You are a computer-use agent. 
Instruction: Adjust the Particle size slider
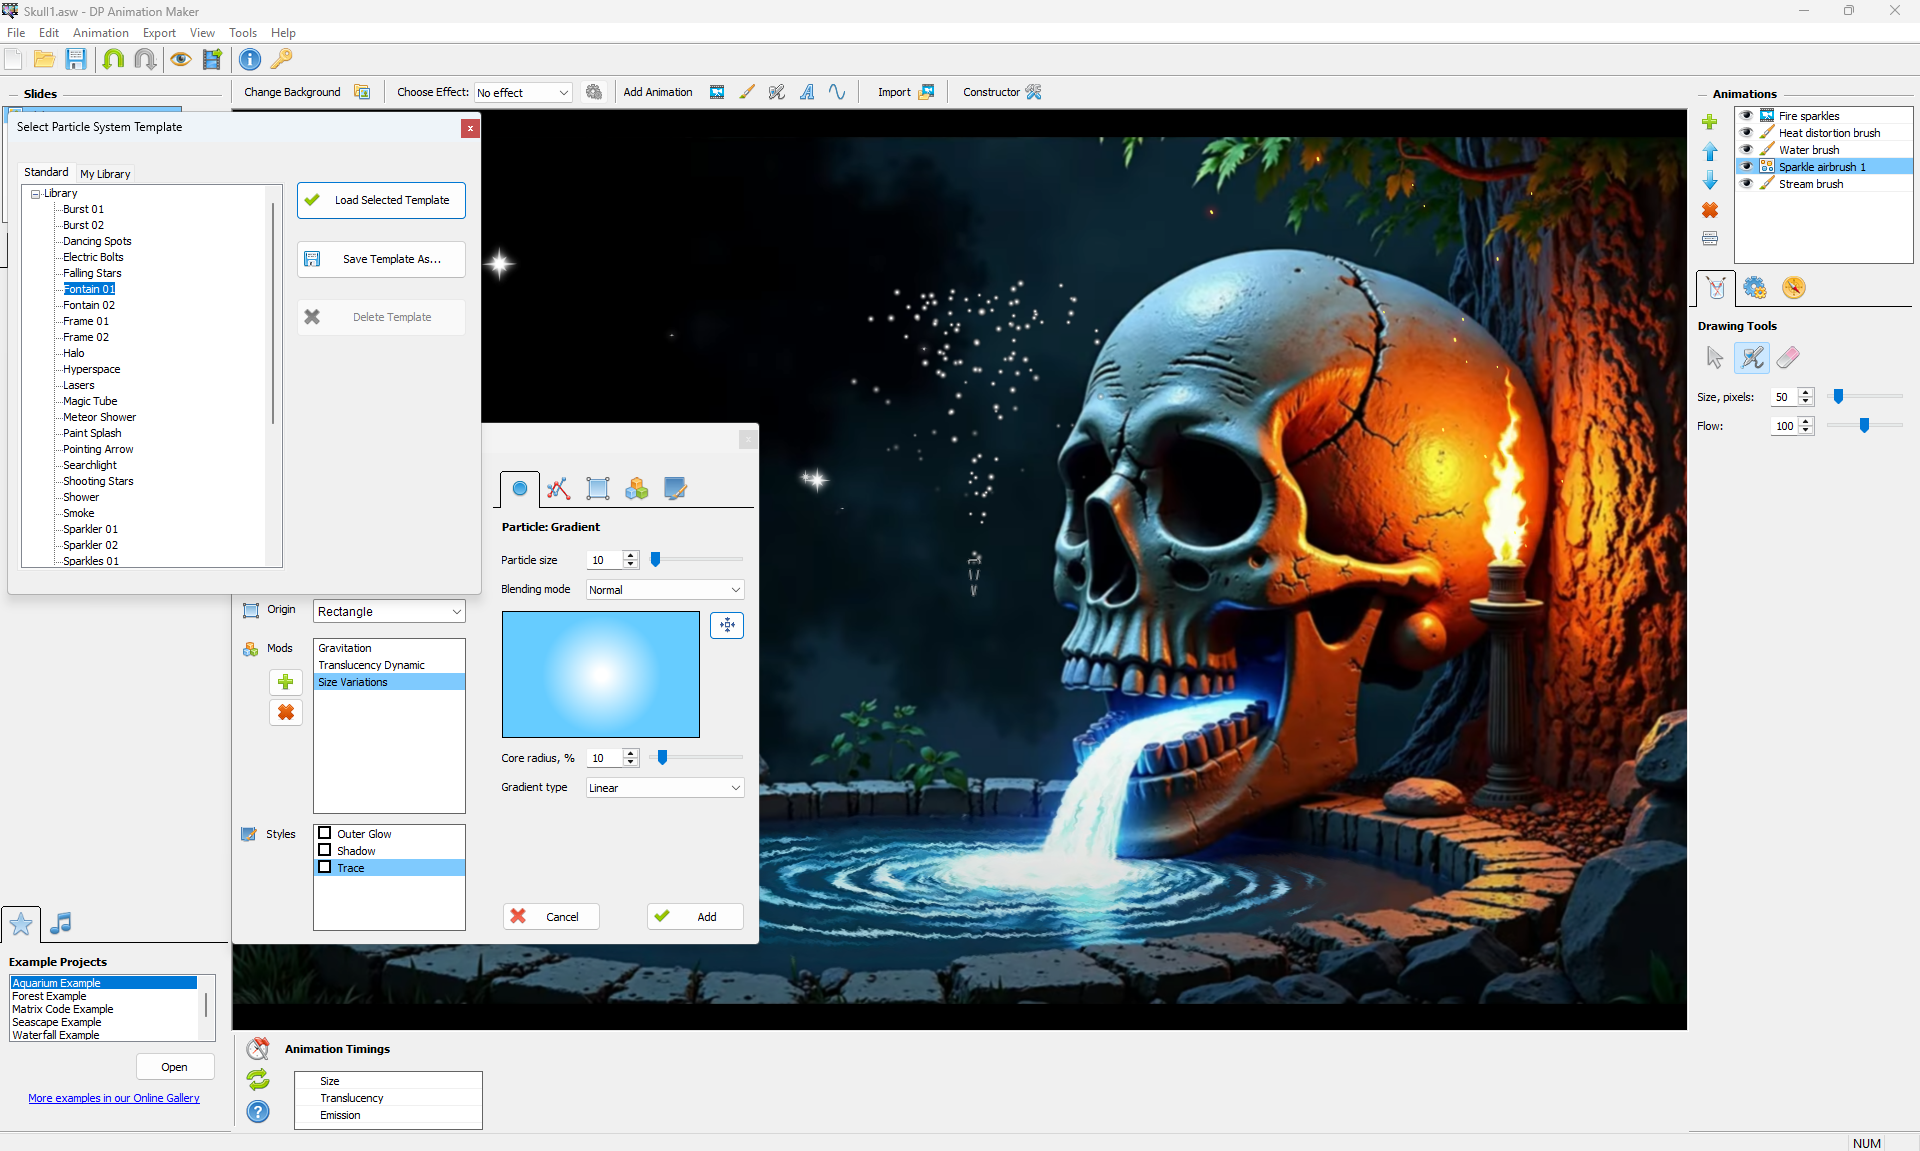click(656, 560)
